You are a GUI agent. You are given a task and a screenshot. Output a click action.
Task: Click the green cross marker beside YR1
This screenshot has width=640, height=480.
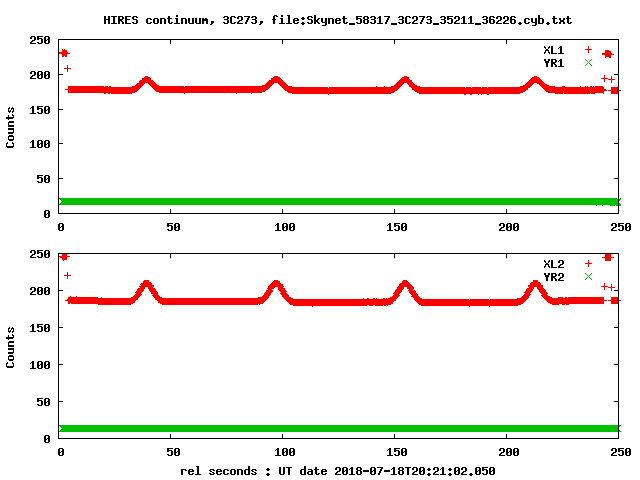588,63
